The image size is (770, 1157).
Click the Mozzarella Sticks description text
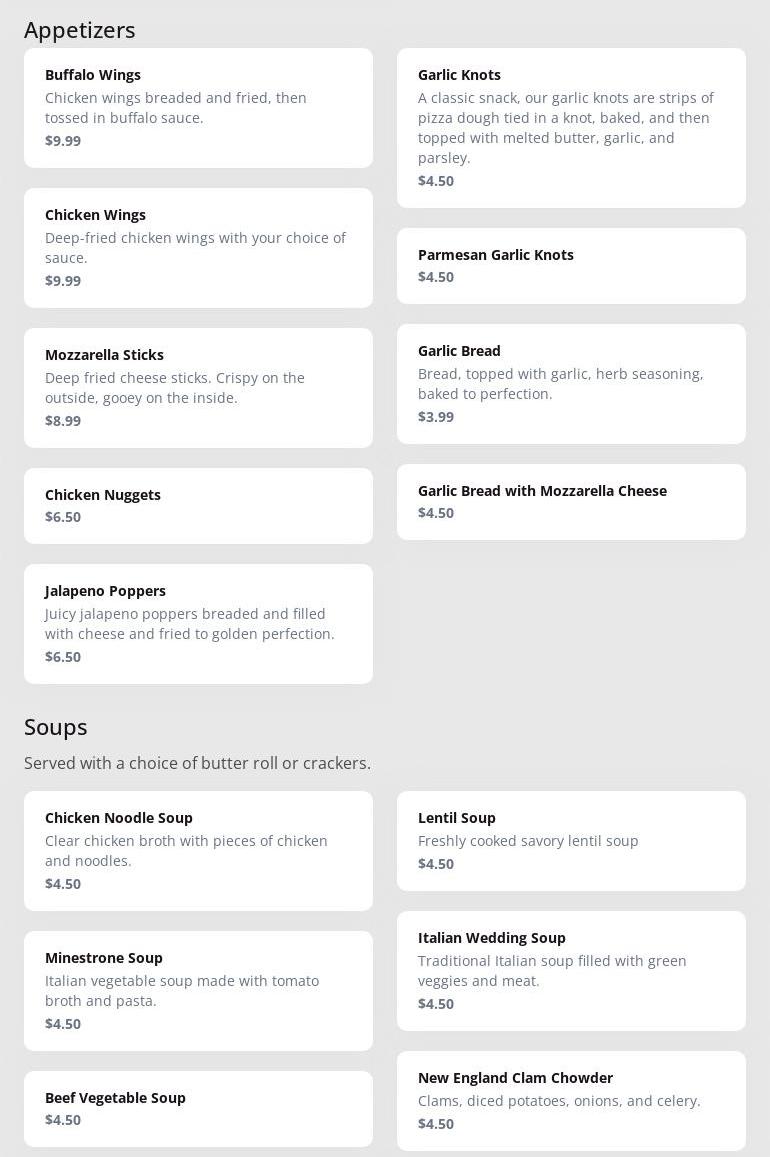click(x=175, y=388)
